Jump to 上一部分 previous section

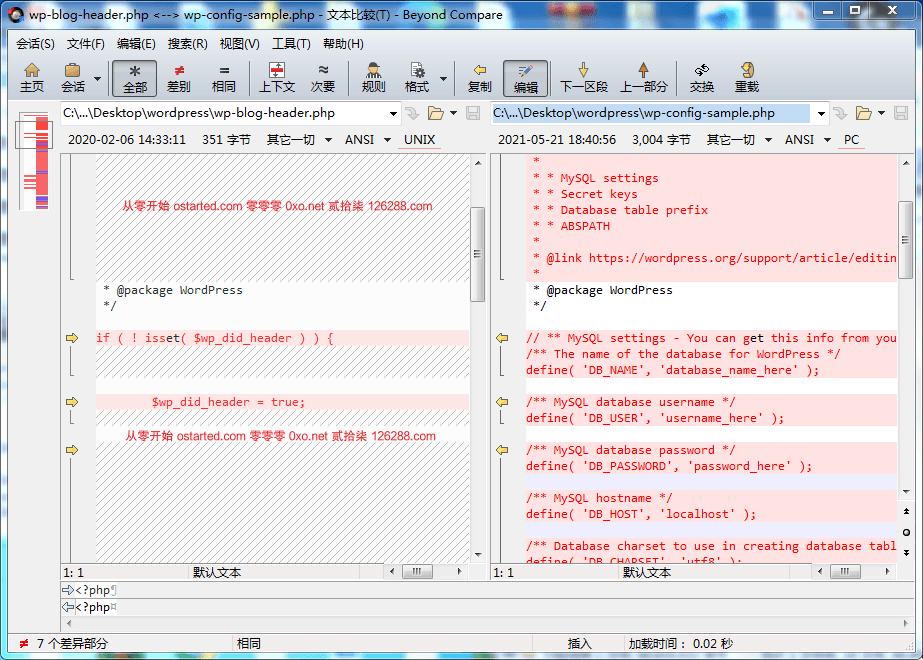click(x=643, y=78)
